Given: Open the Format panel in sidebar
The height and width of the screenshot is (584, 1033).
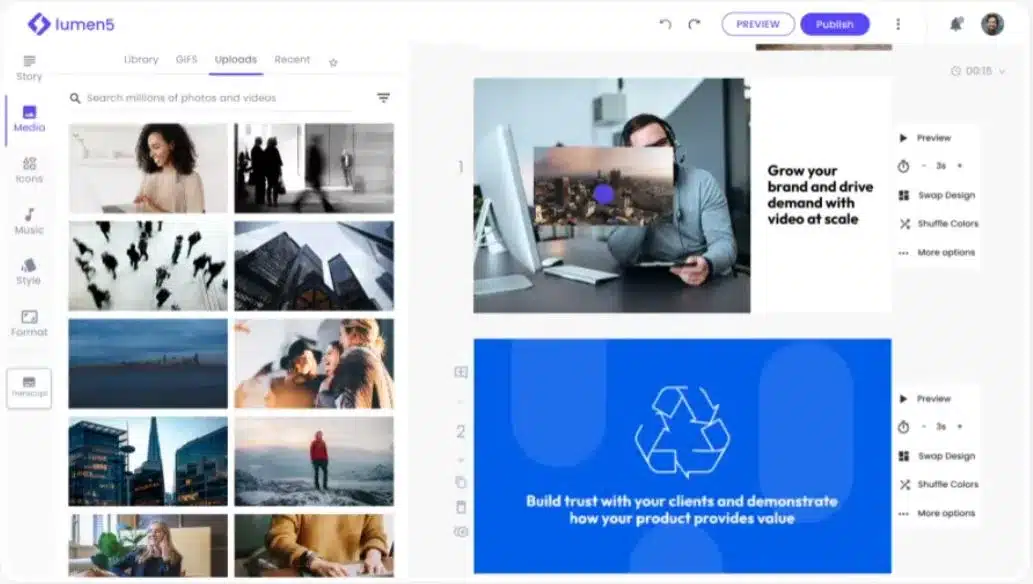Looking at the screenshot, I should pos(29,324).
